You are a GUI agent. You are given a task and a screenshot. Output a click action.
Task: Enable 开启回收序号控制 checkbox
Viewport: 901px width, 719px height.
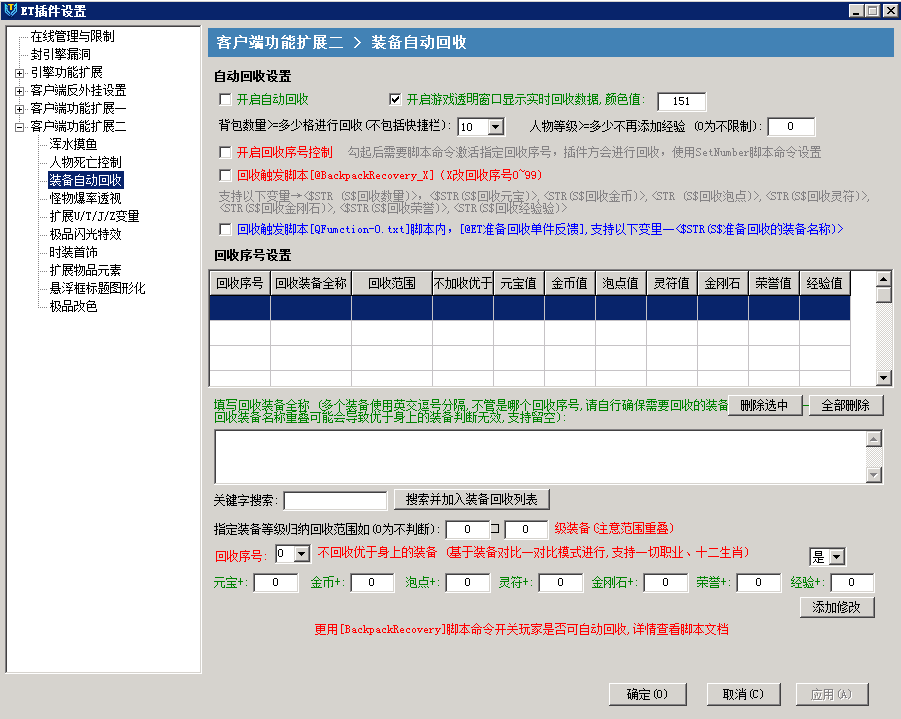225,152
